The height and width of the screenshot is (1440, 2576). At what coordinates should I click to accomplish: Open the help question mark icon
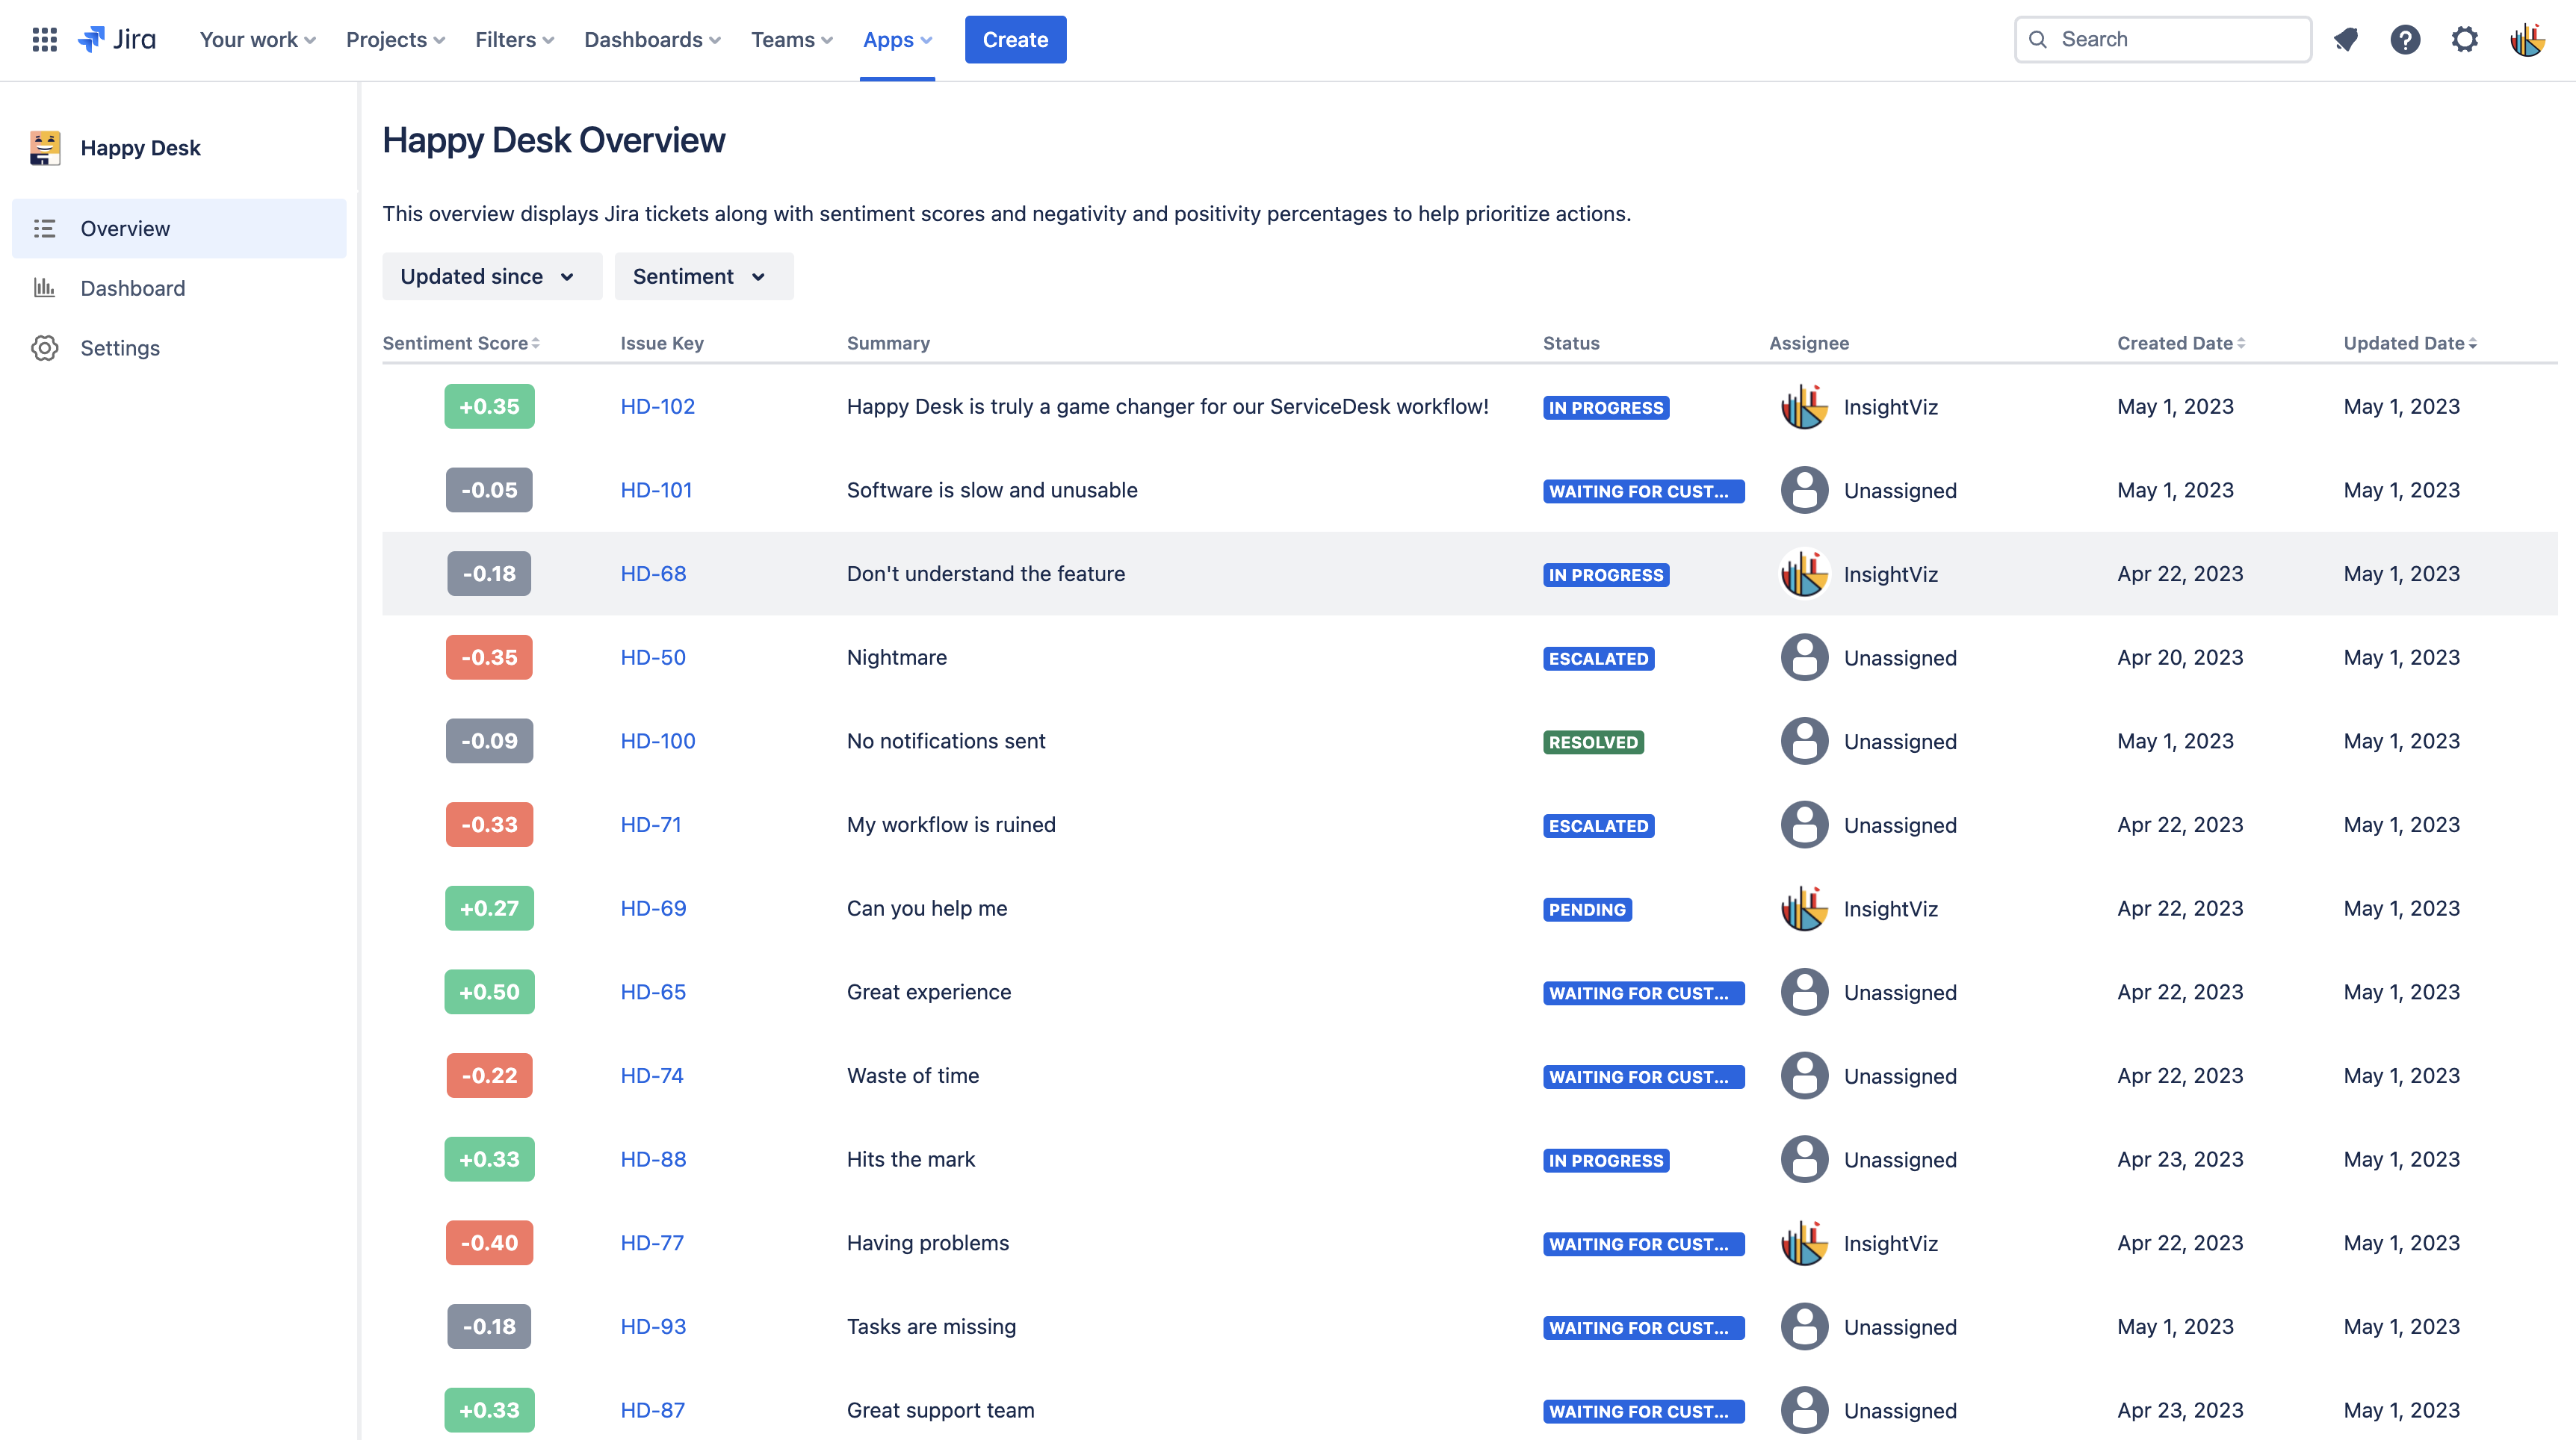[2405, 40]
